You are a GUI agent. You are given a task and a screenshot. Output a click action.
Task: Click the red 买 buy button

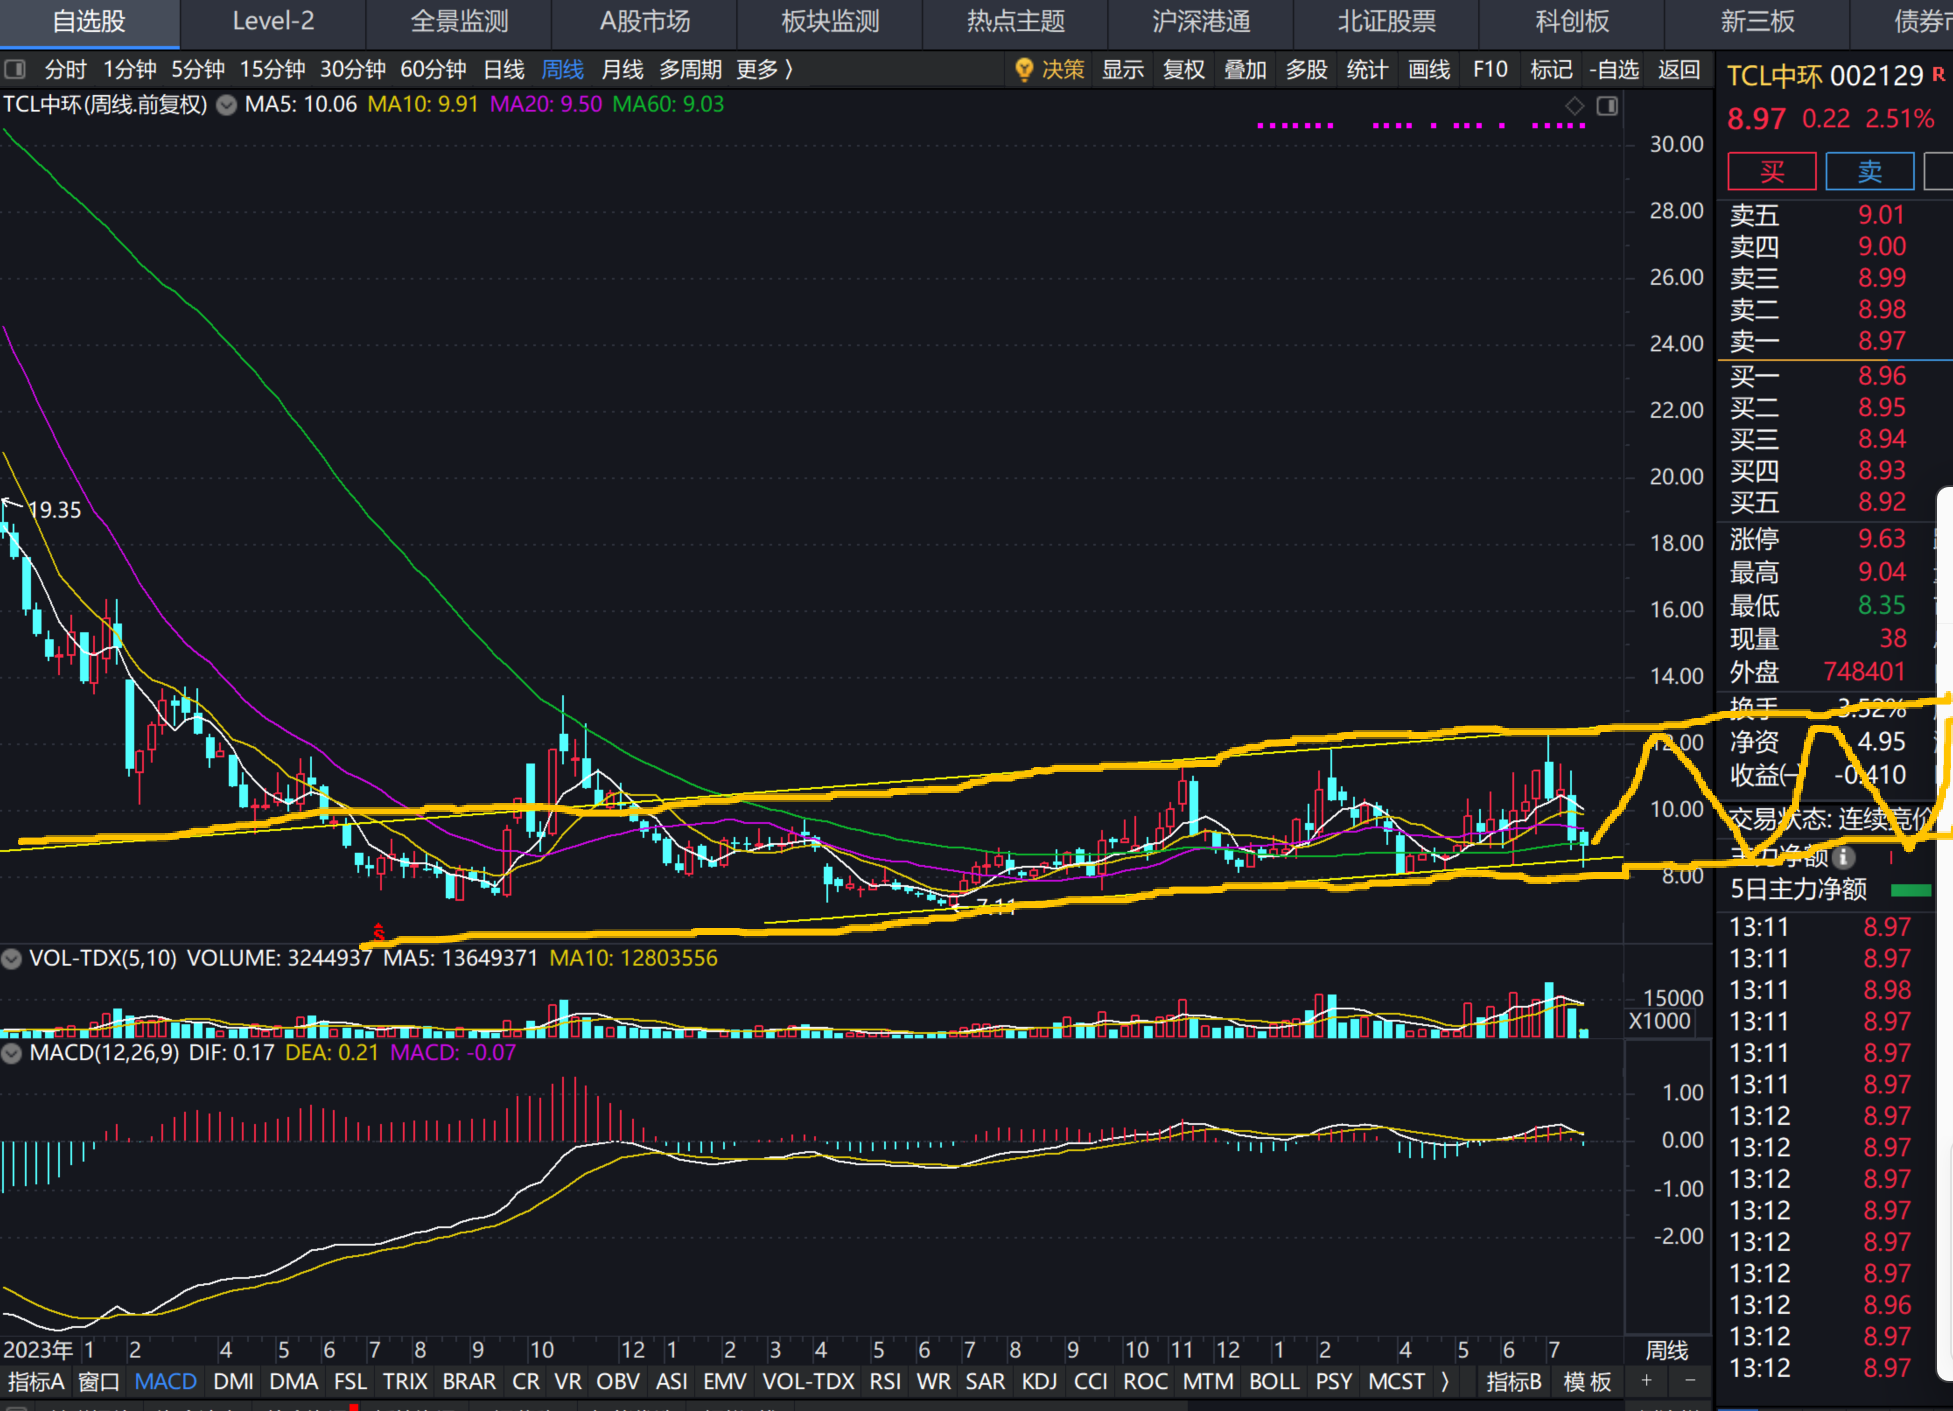1772,171
